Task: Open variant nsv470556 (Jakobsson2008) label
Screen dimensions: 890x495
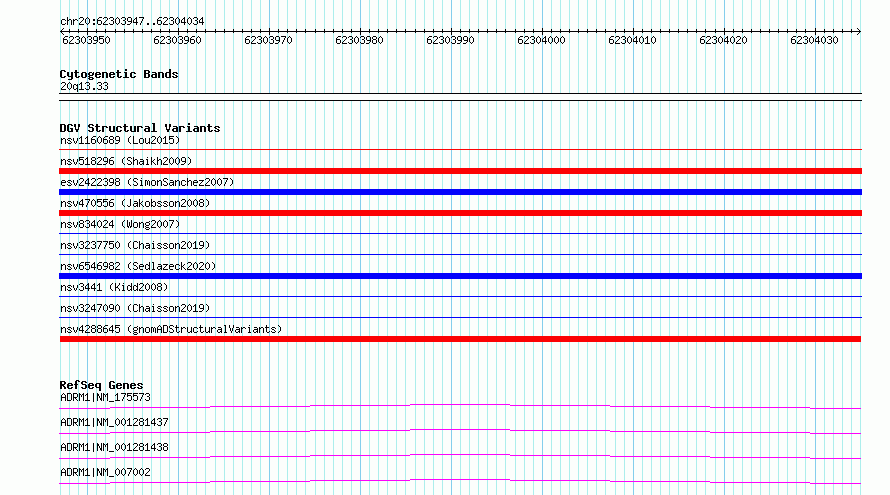Action: click(135, 203)
